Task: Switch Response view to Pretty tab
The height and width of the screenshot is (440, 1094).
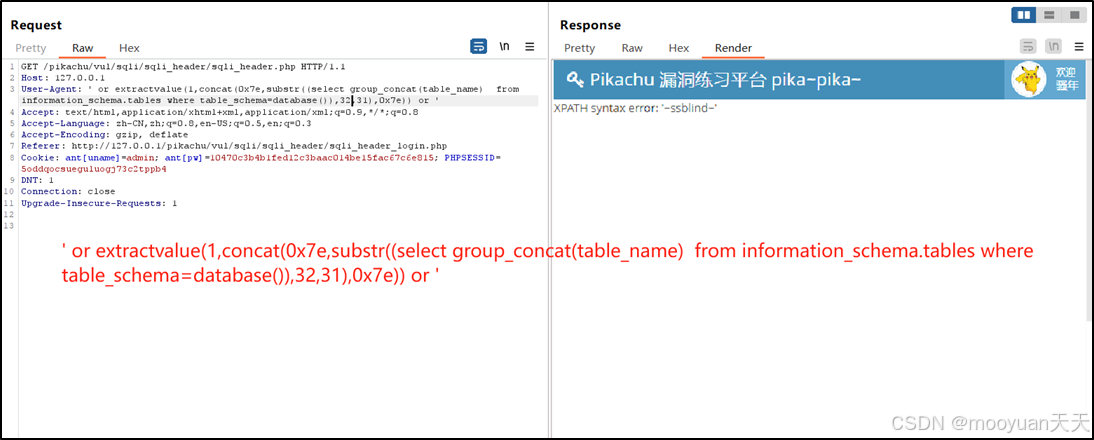Action: pyautogui.click(x=580, y=48)
